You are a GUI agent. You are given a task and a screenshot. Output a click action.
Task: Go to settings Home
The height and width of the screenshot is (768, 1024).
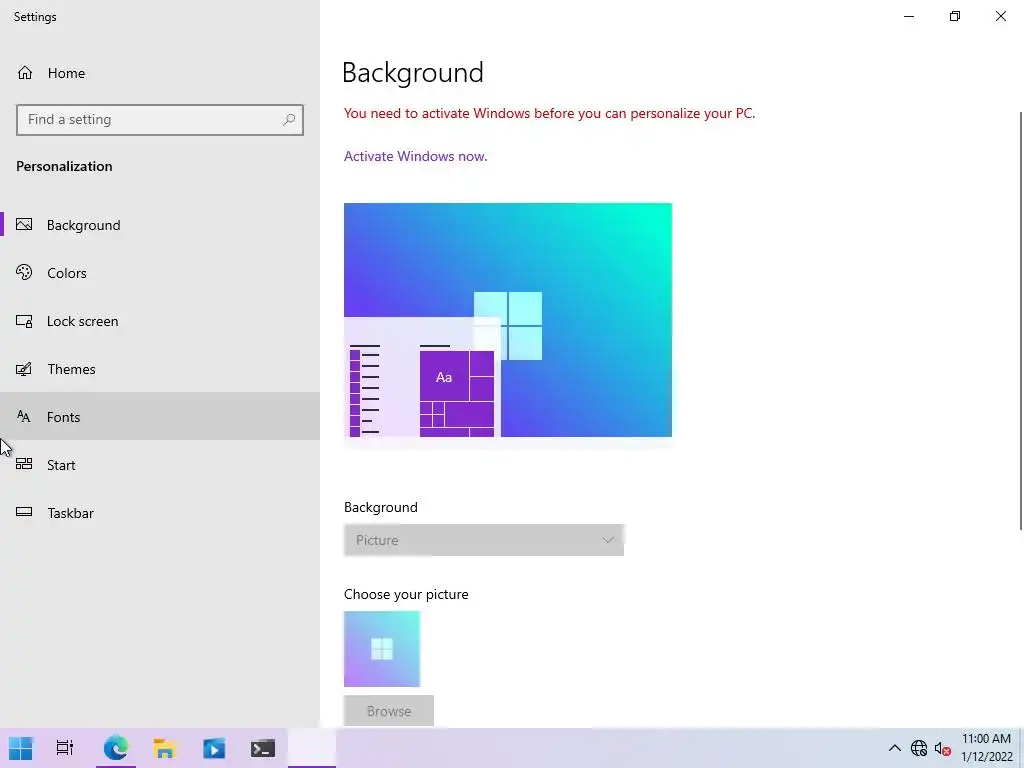tap(160, 72)
